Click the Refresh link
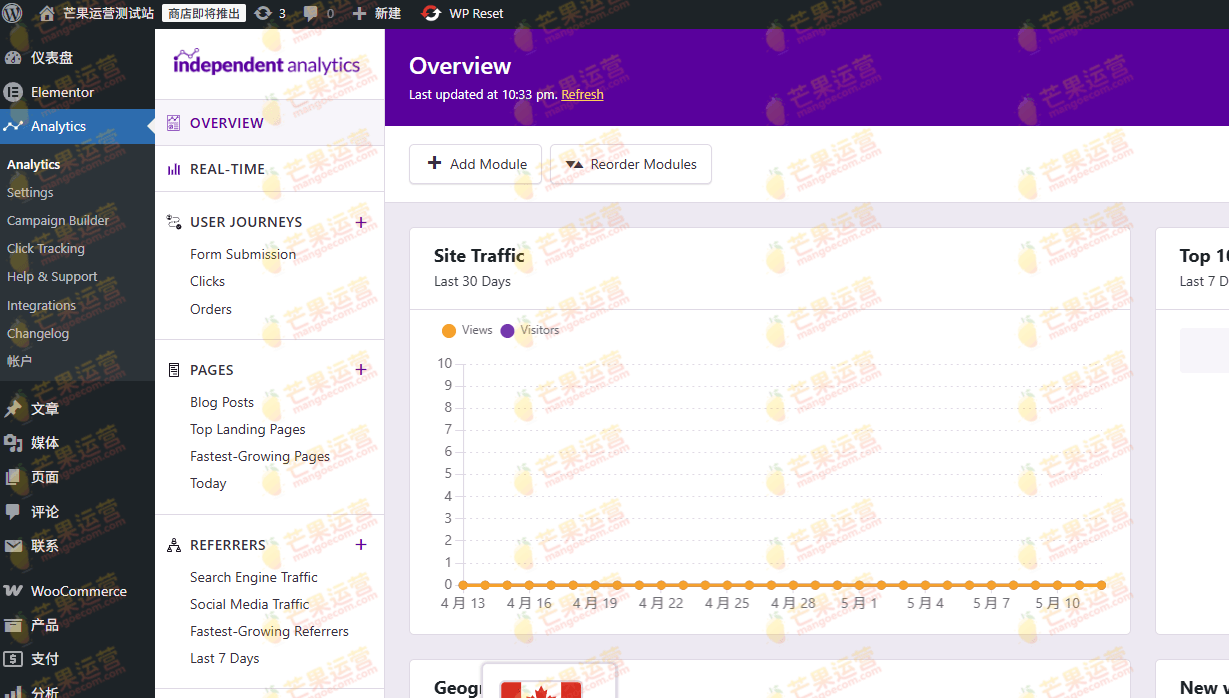This screenshot has height=698, width=1229. 582,94
